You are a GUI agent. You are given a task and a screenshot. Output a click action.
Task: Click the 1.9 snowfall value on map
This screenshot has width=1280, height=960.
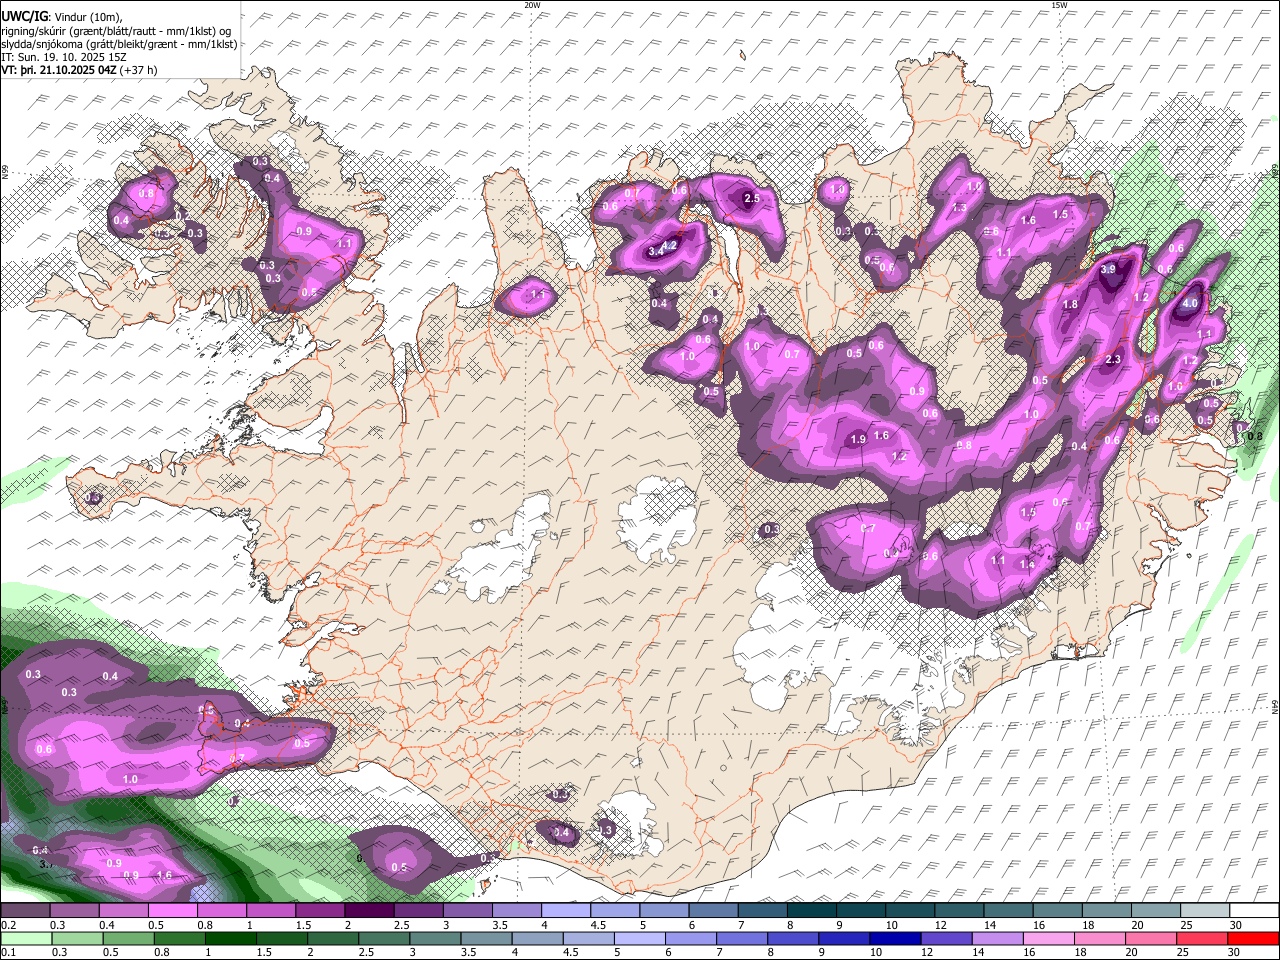(x=858, y=439)
